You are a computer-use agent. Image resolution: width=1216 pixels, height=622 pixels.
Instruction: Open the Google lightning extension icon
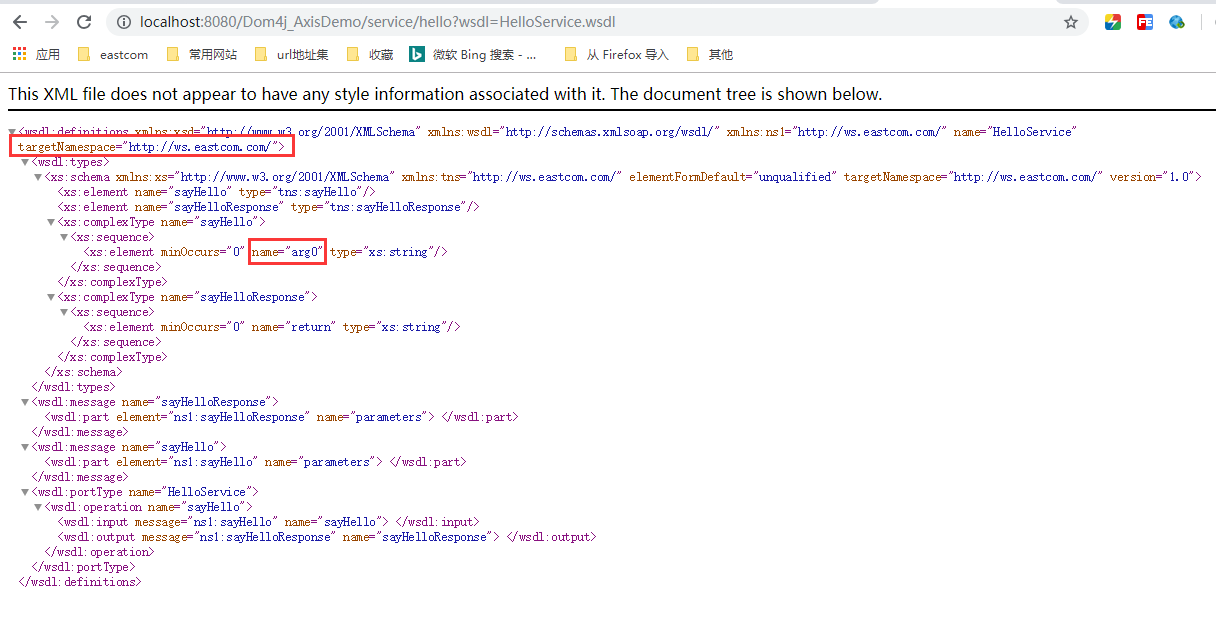click(x=1113, y=21)
